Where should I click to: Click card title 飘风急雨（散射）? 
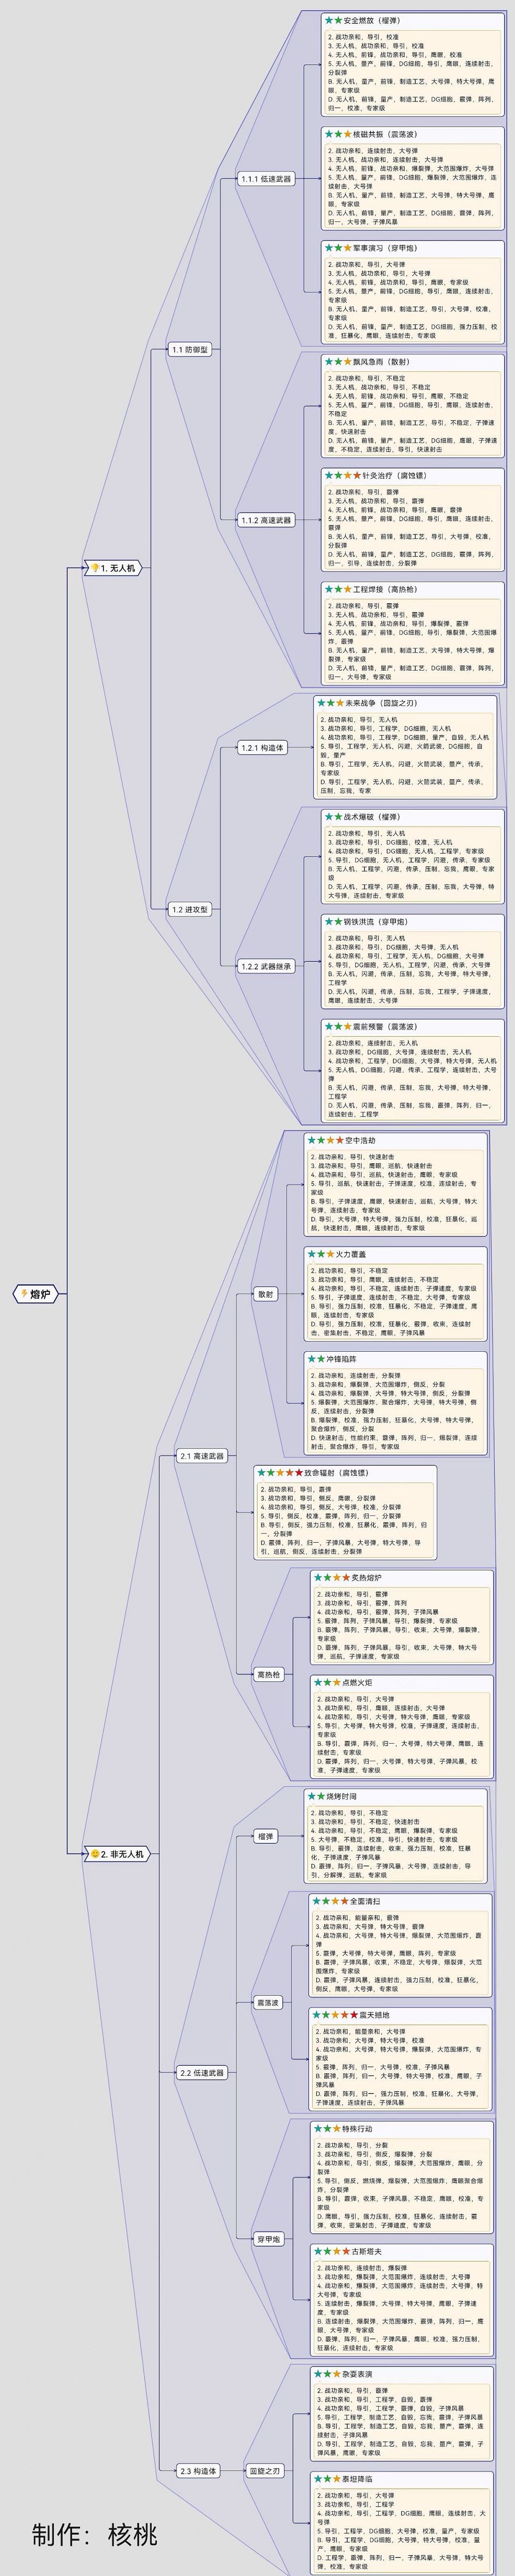point(381,362)
